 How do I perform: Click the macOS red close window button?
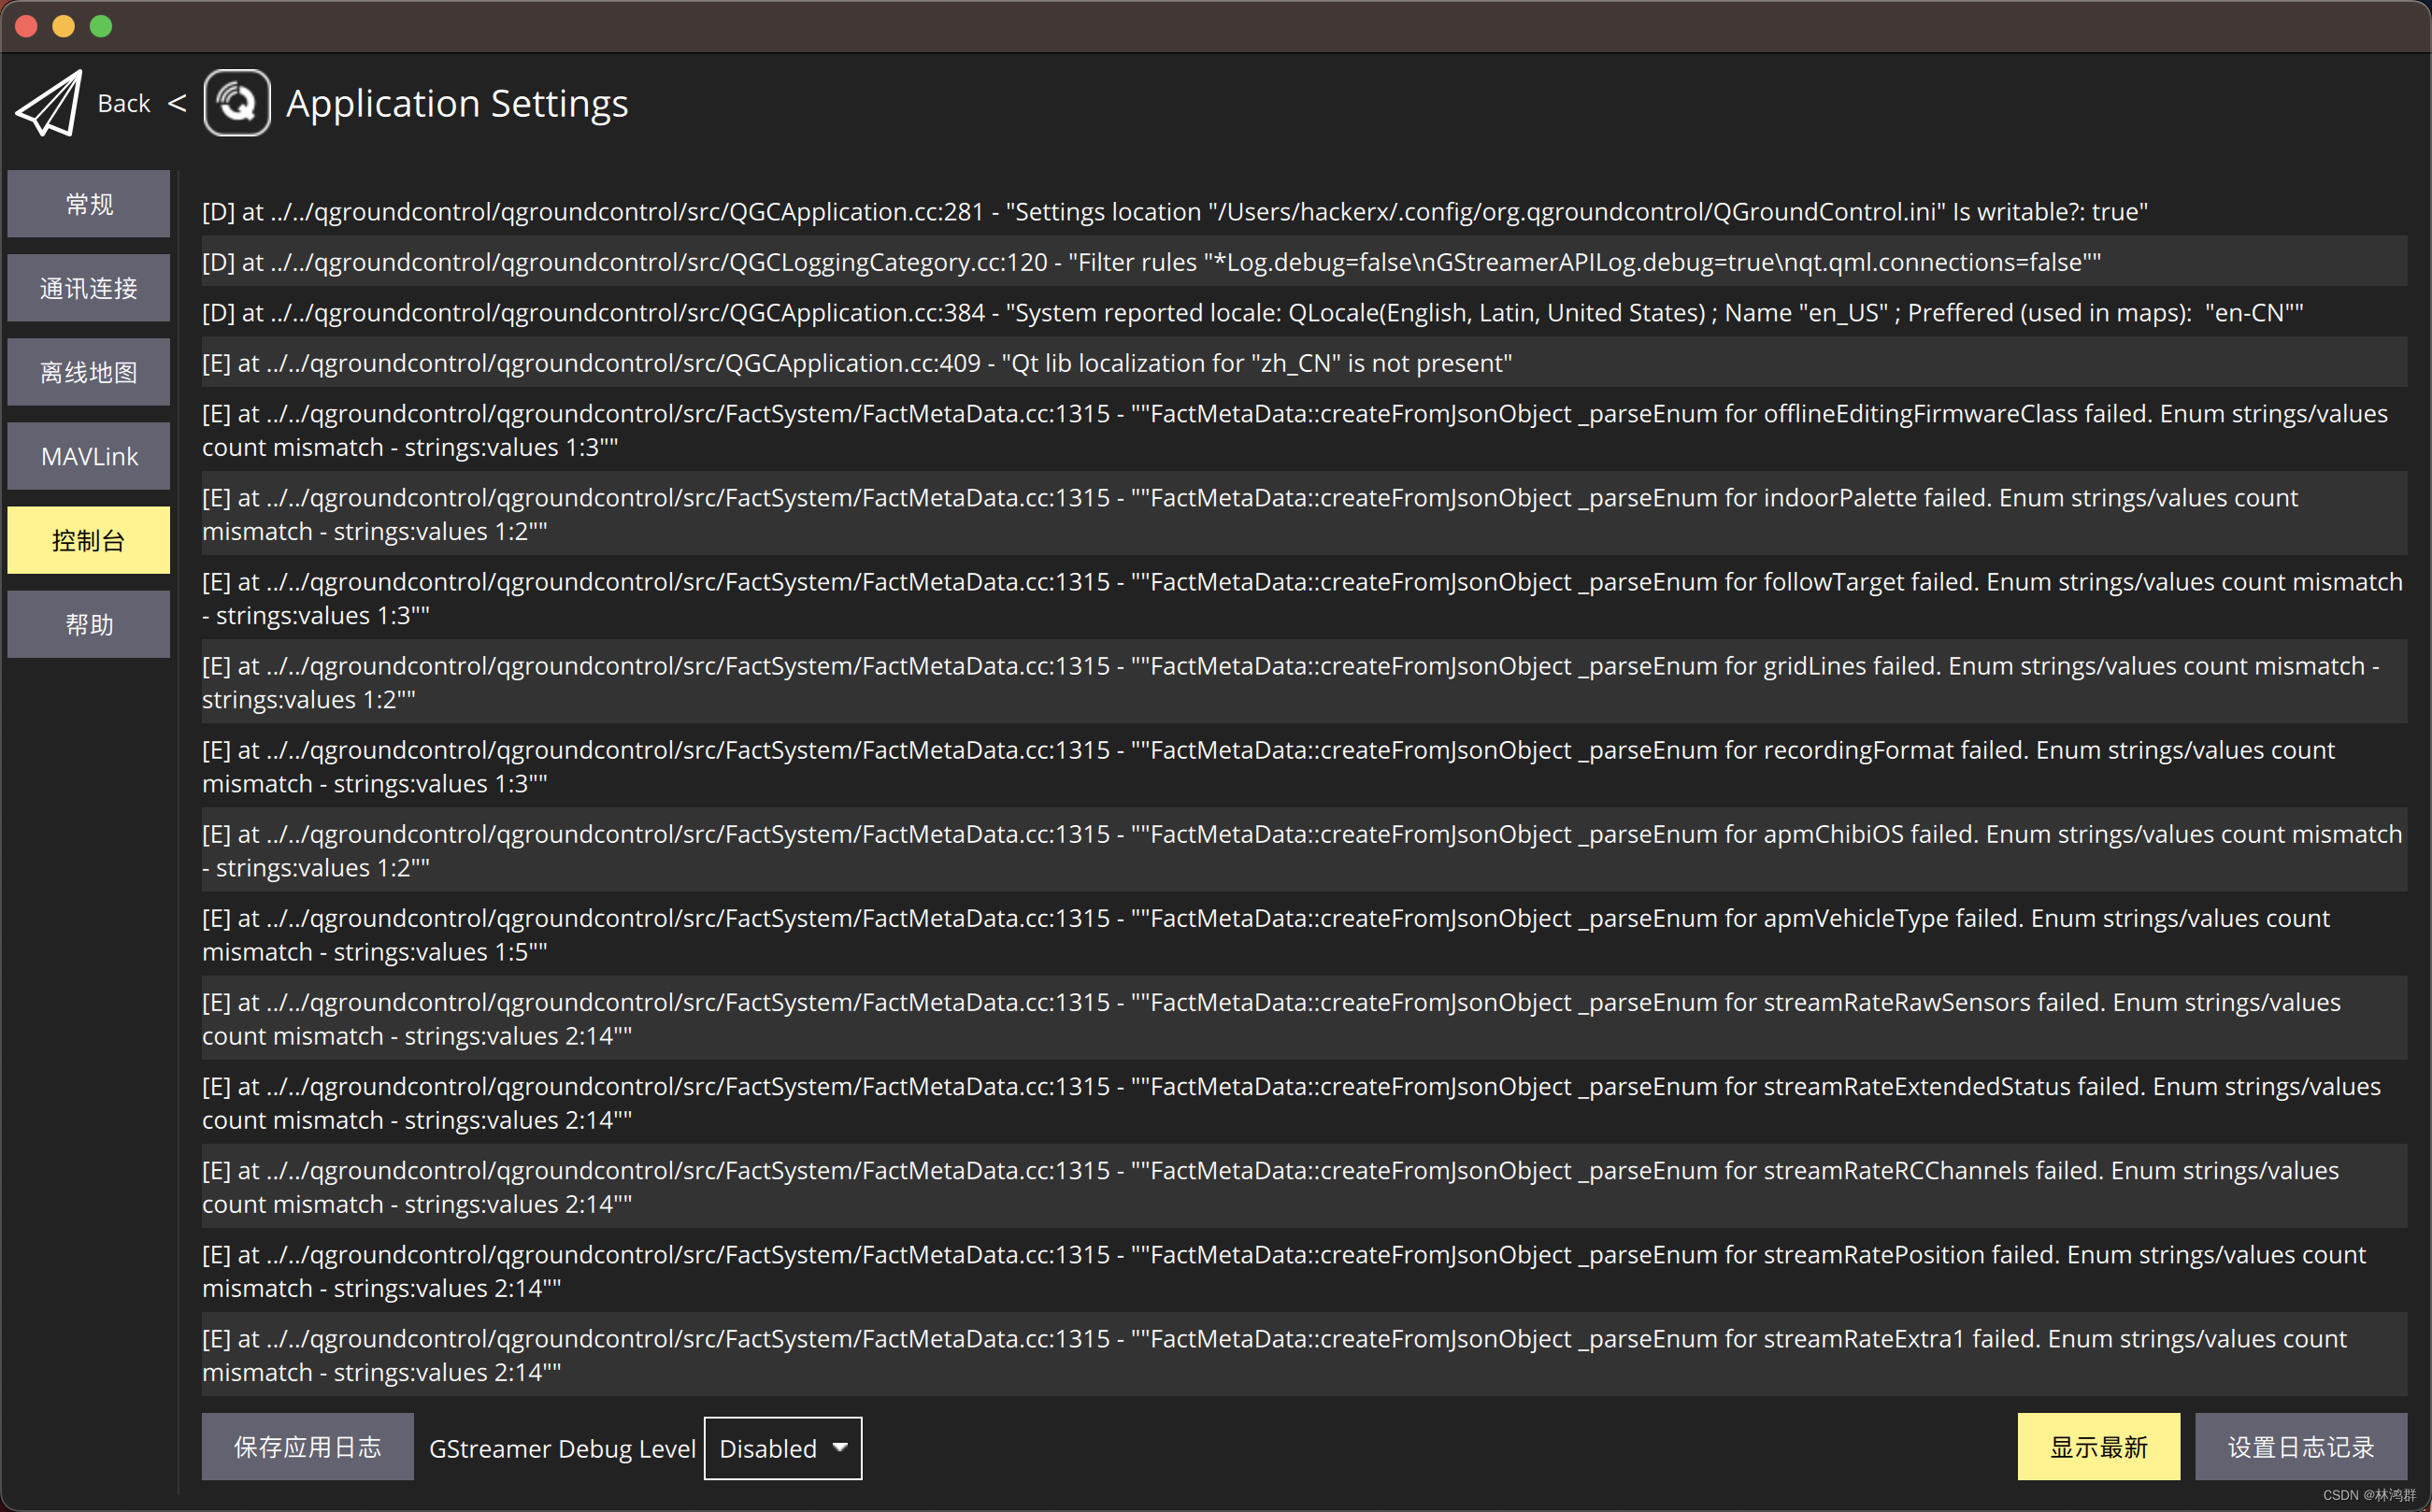[27, 26]
